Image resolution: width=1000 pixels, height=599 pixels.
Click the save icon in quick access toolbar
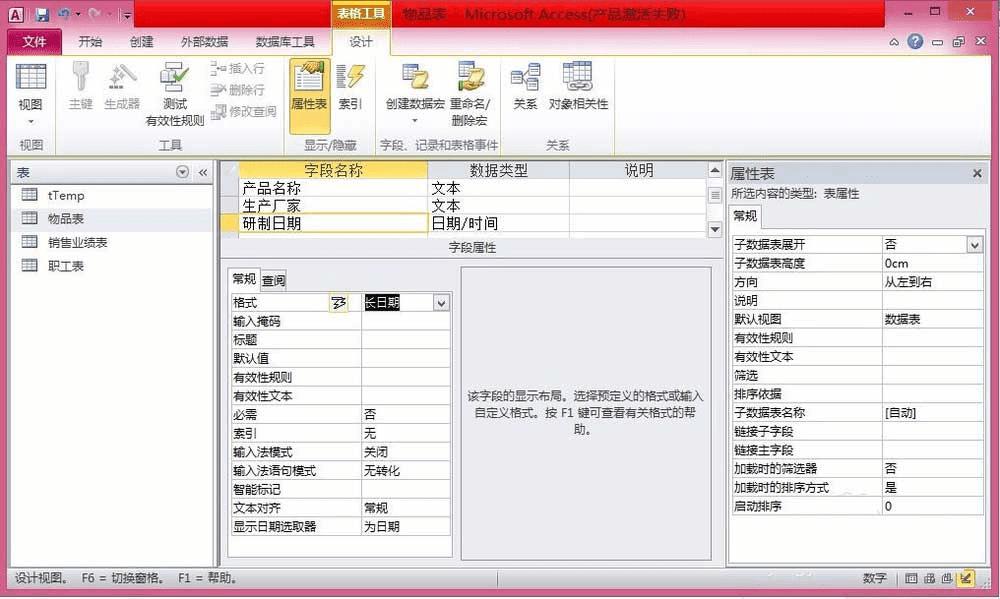[42, 13]
